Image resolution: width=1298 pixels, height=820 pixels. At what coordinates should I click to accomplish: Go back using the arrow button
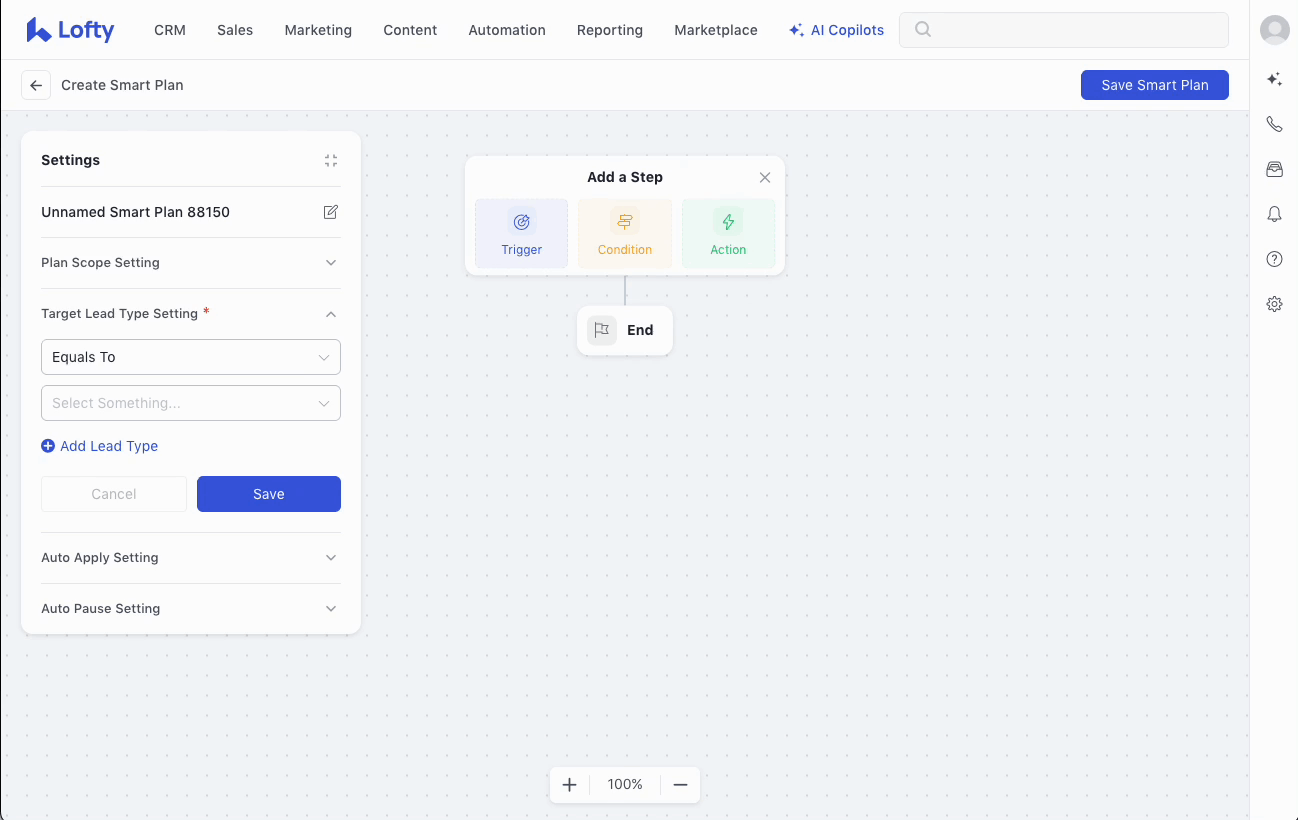point(36,85)
